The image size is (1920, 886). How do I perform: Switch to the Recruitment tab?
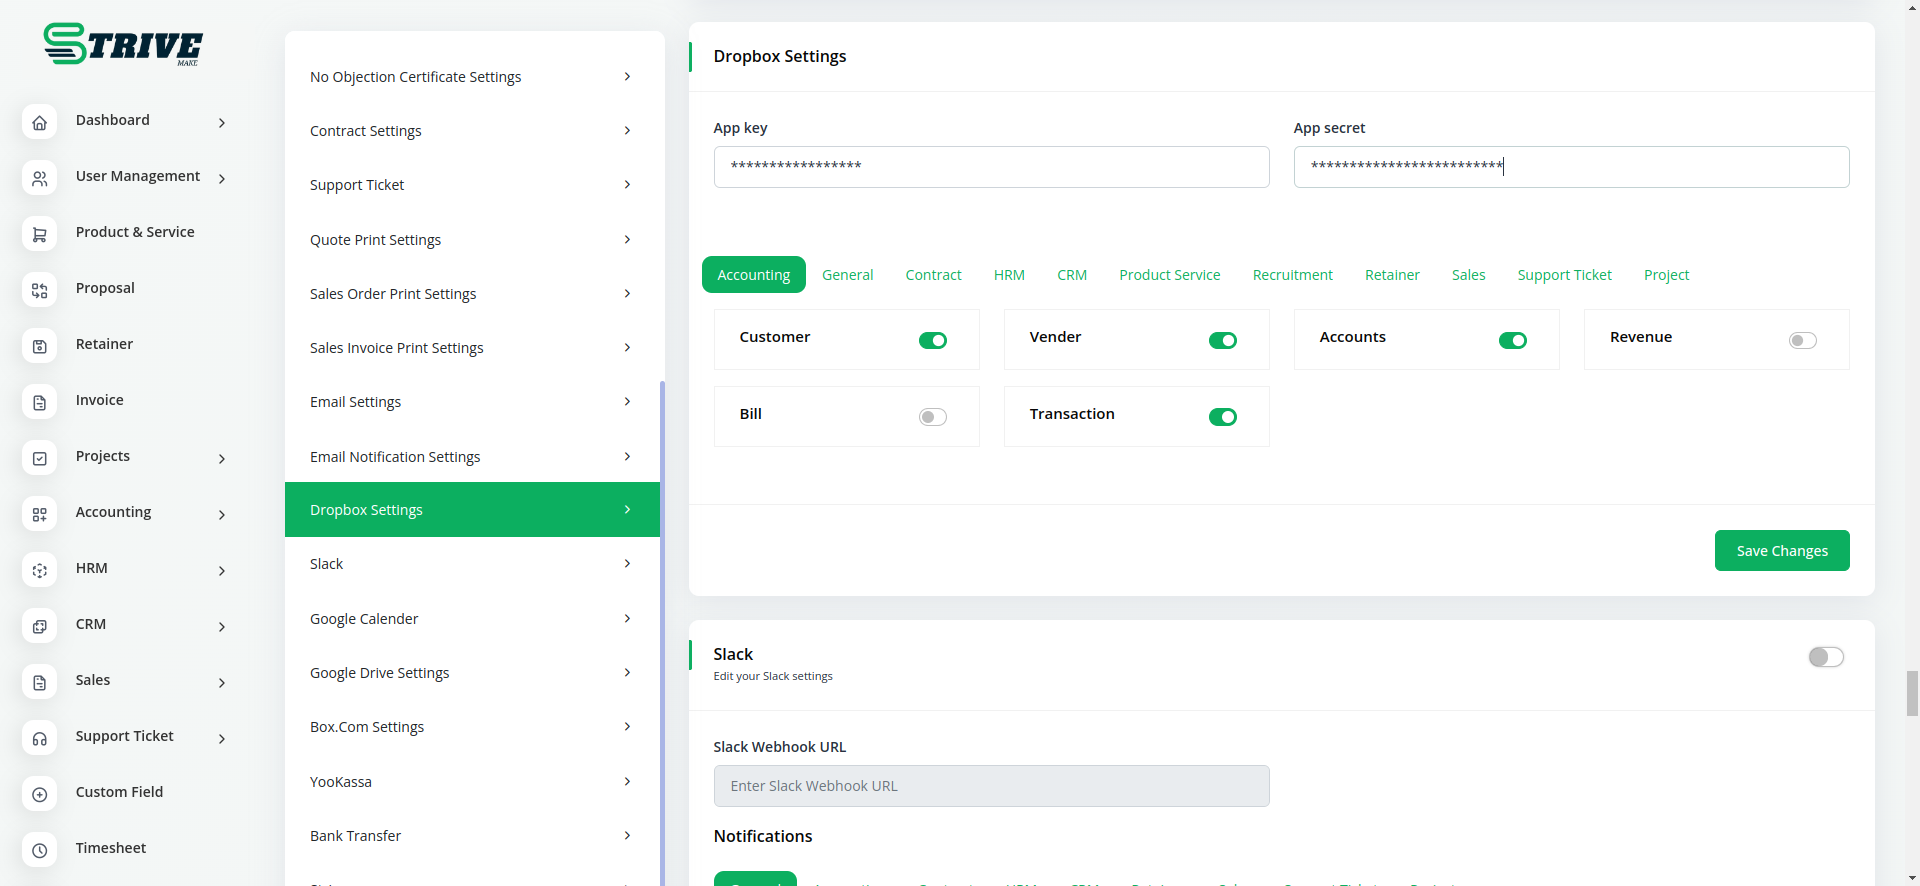point(1292,275)
